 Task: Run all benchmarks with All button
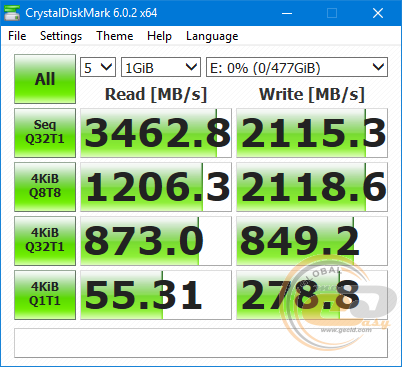[x=45, y=79]
